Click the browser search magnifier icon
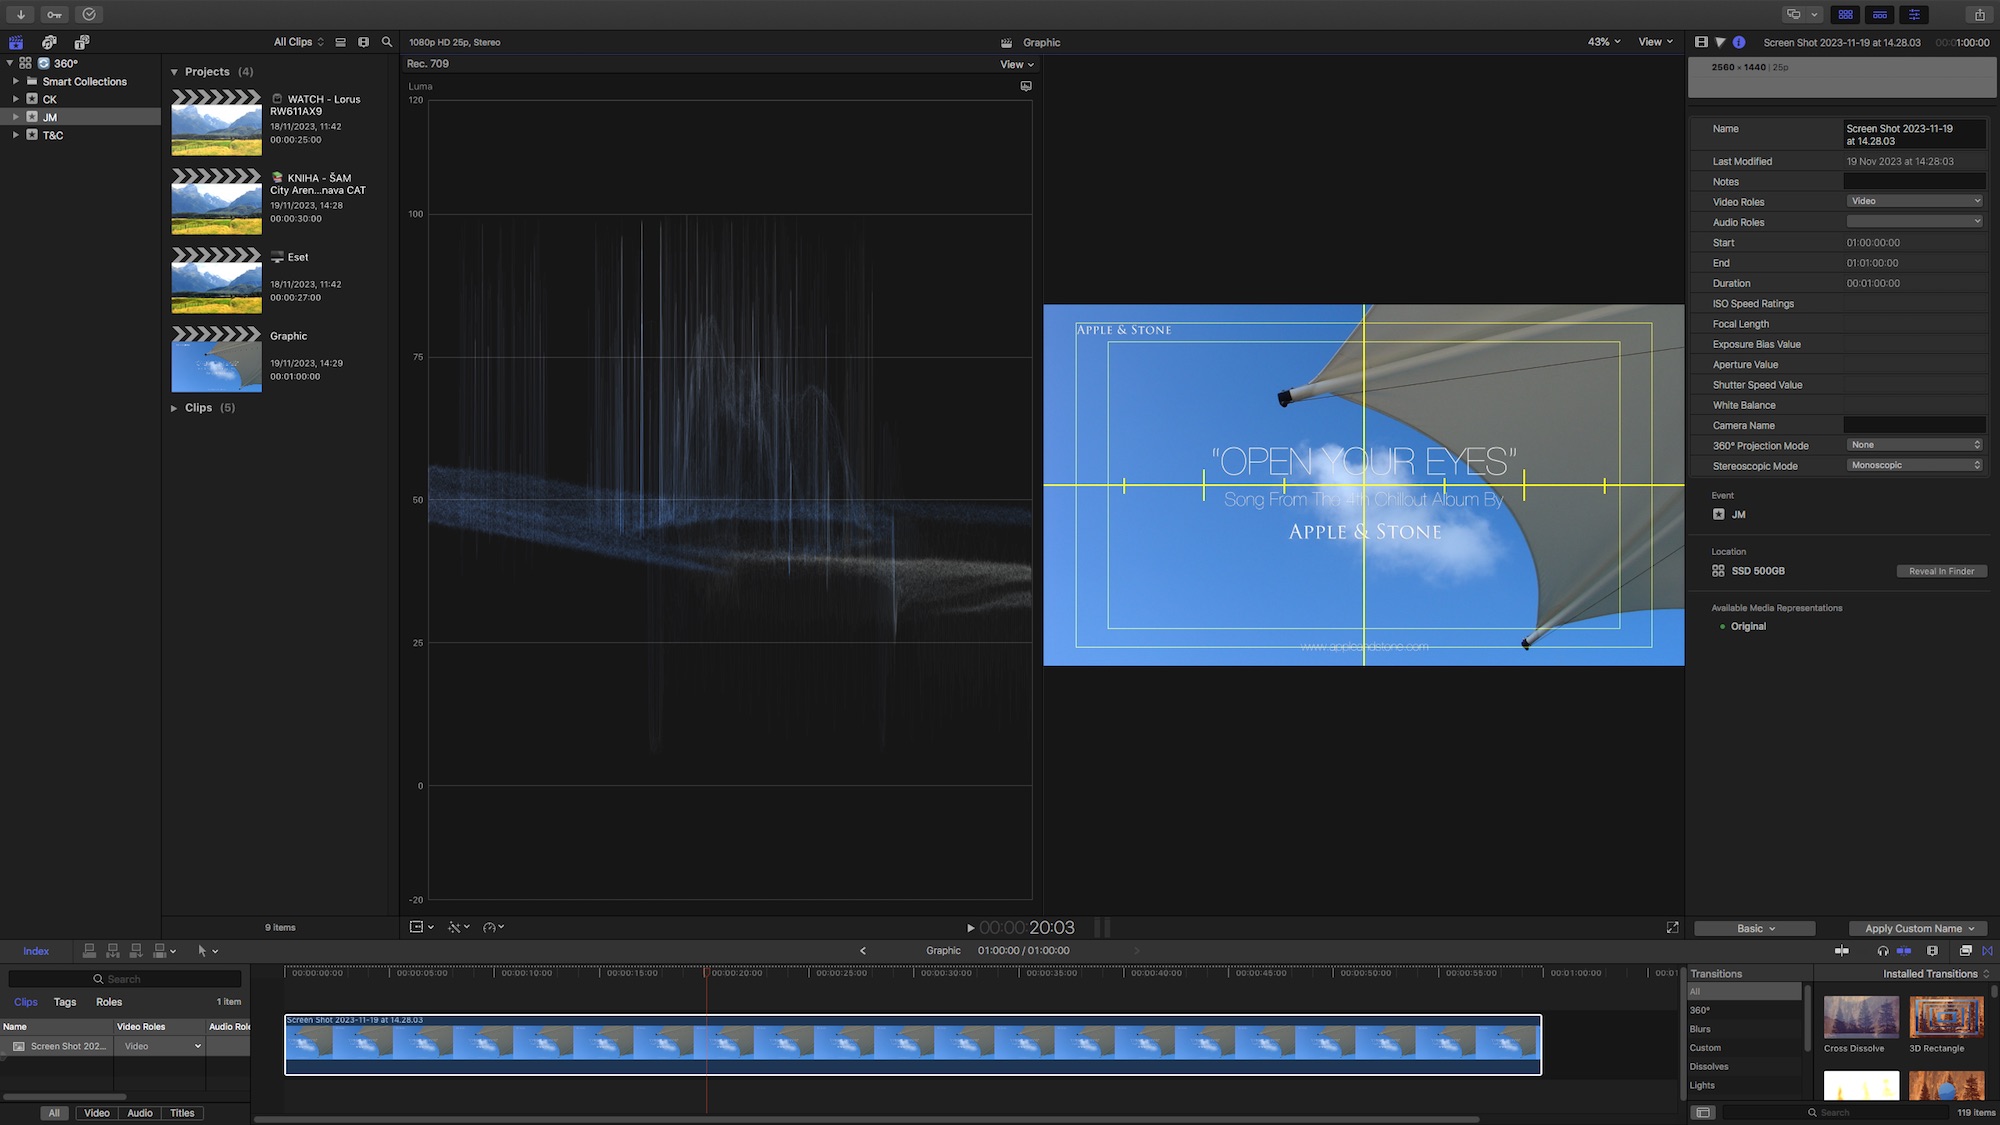Viewport: 2000px width, 1125px height. coord(387,42)
